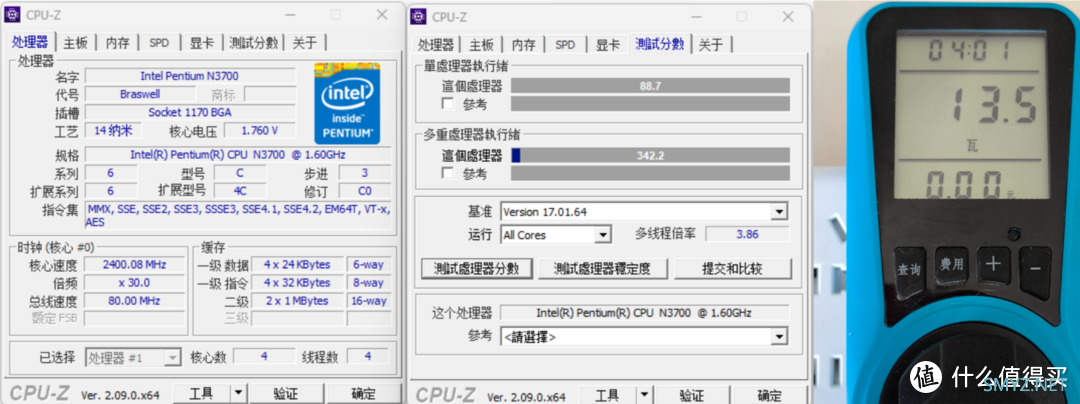This screenshot has width=1080, height=404.
Task: Open 内存 tab in the left CPU-Z window
Action: click(117, 43)
